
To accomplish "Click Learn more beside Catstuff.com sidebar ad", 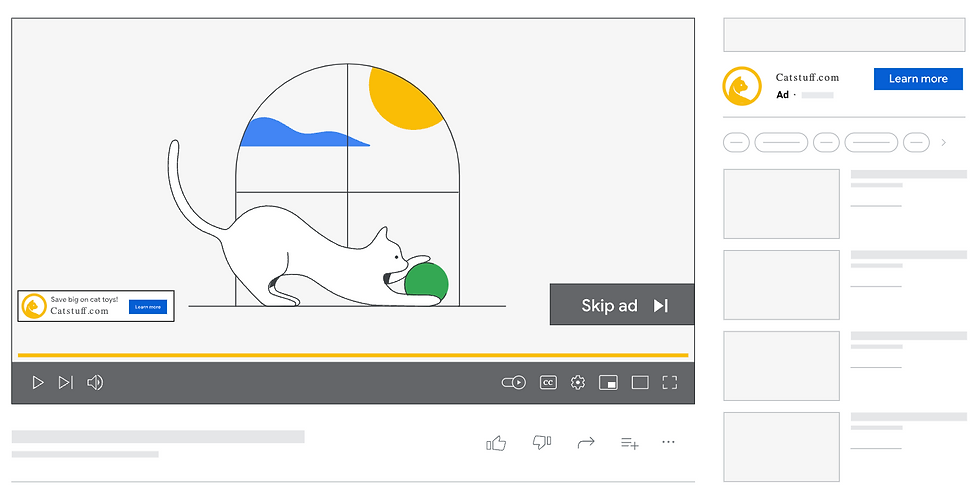I will pos(918,79).
